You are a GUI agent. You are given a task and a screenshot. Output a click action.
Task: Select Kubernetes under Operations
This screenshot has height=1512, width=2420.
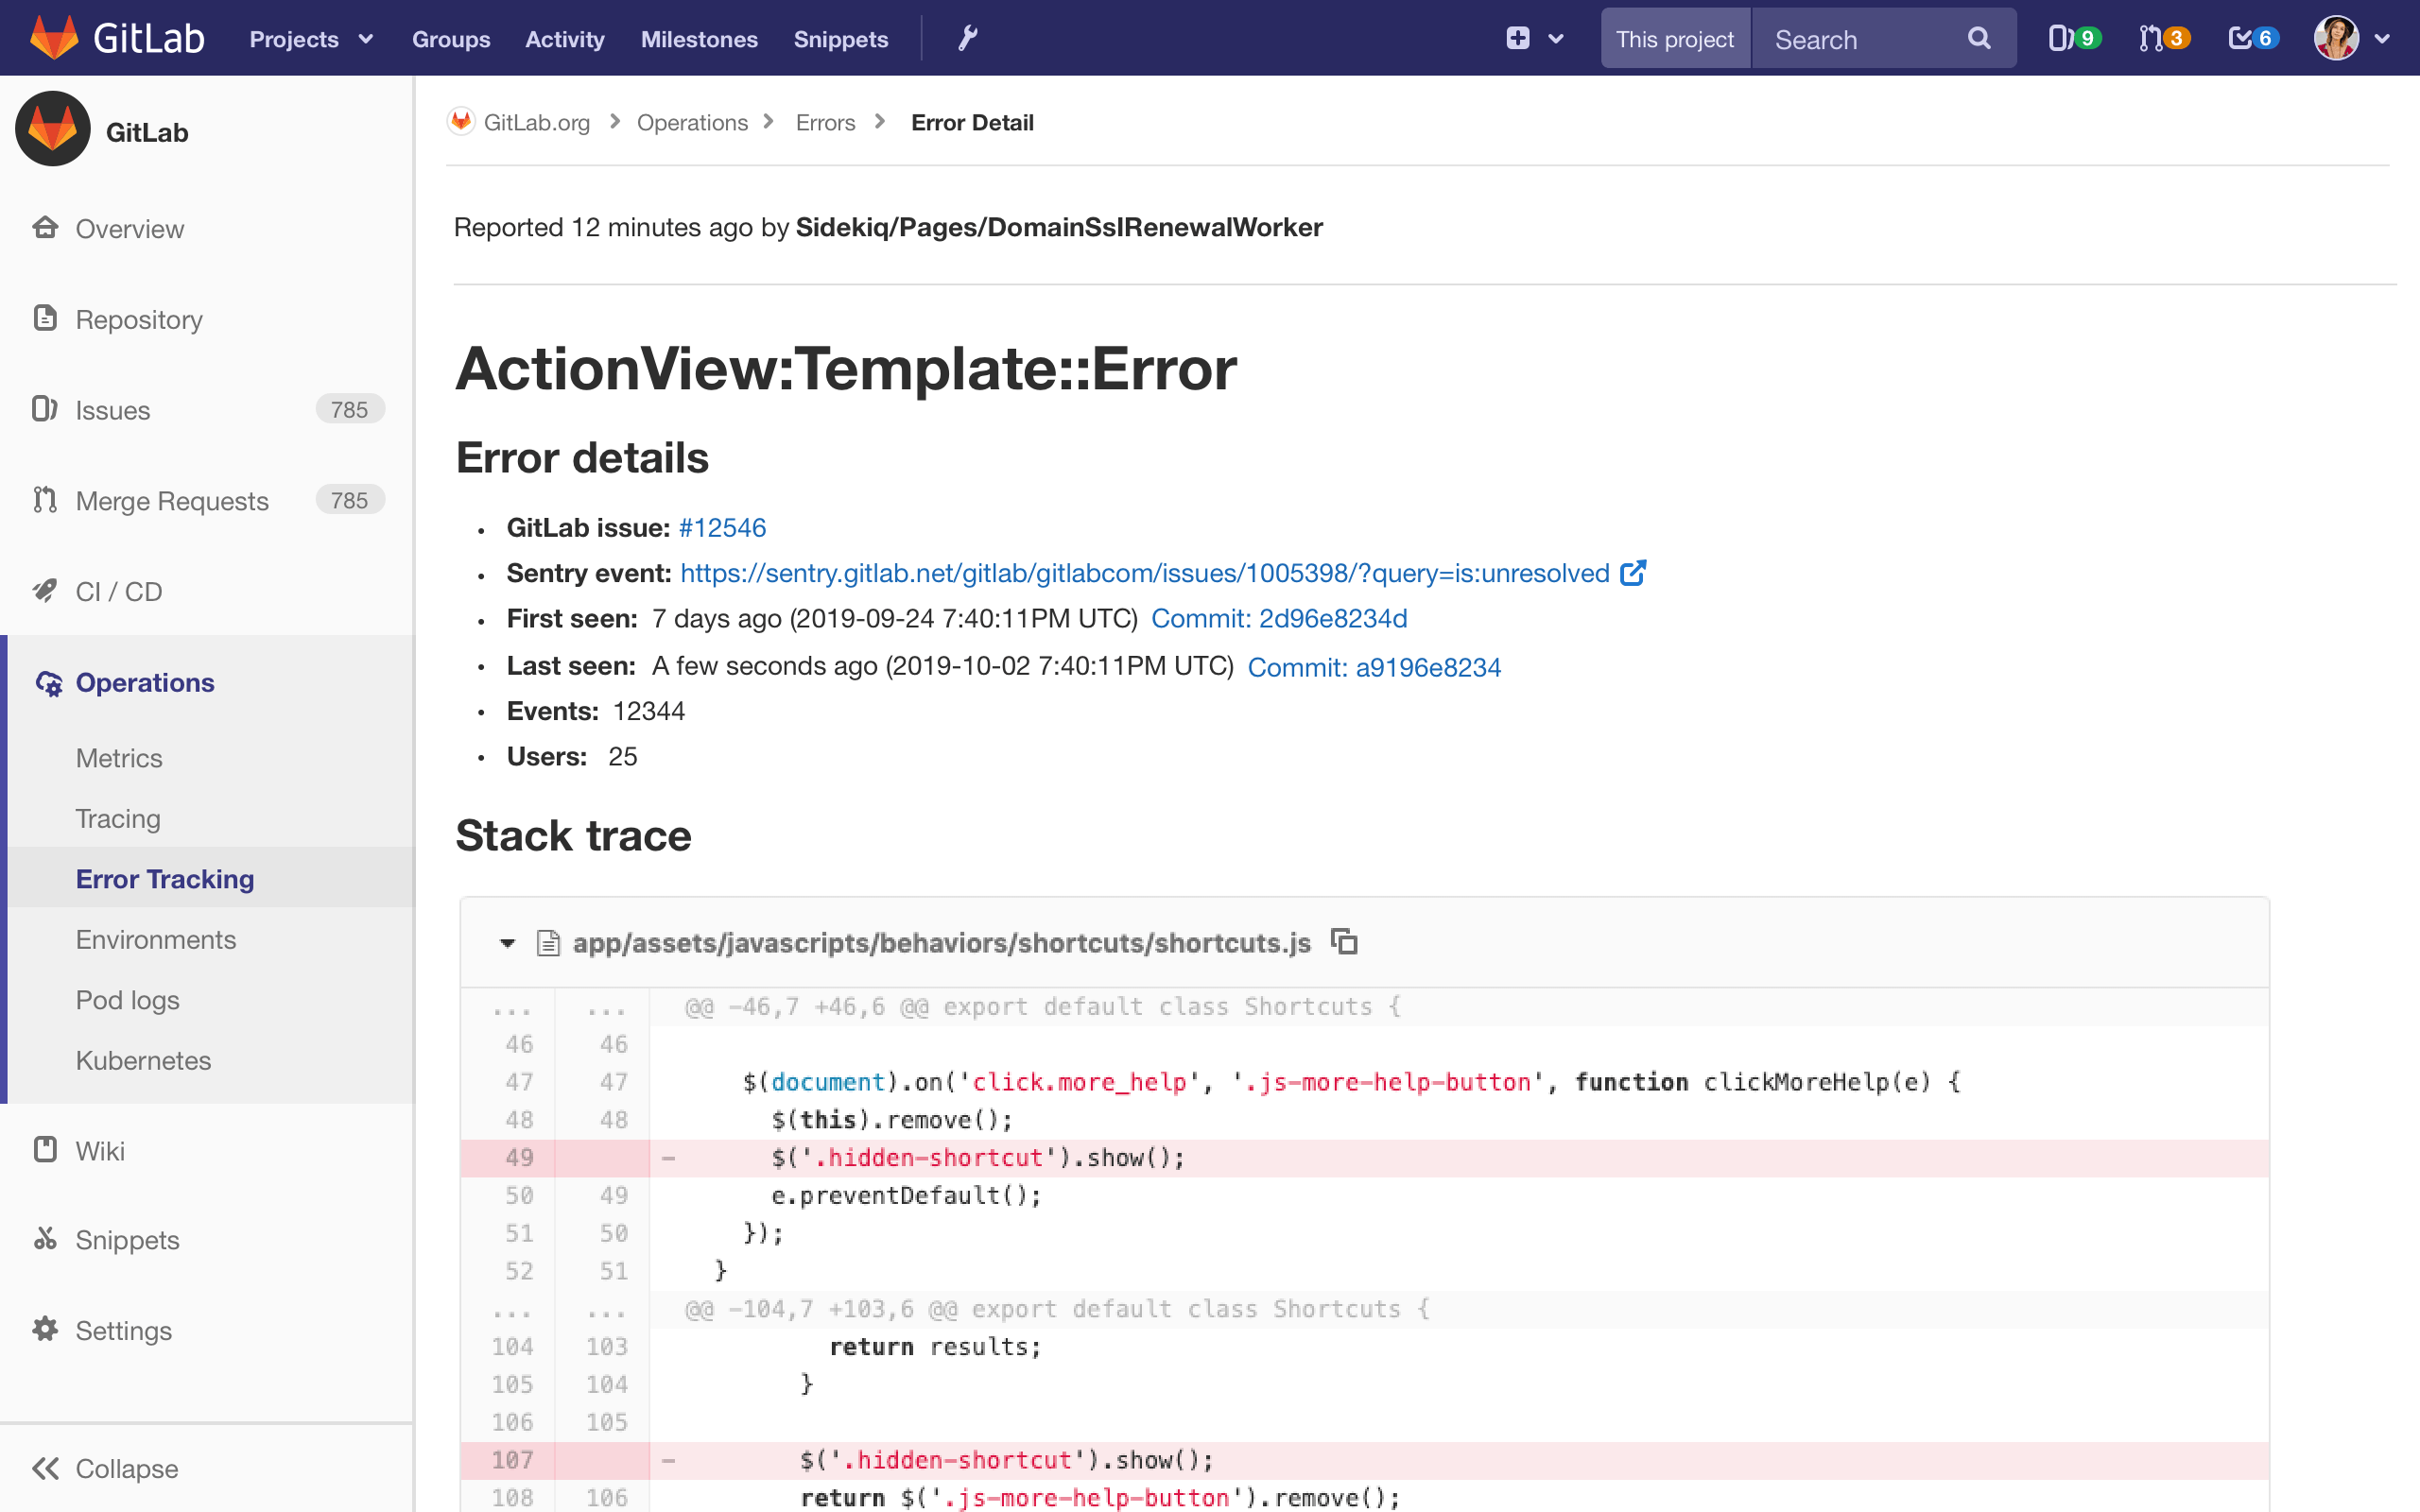pos(143,1060)
